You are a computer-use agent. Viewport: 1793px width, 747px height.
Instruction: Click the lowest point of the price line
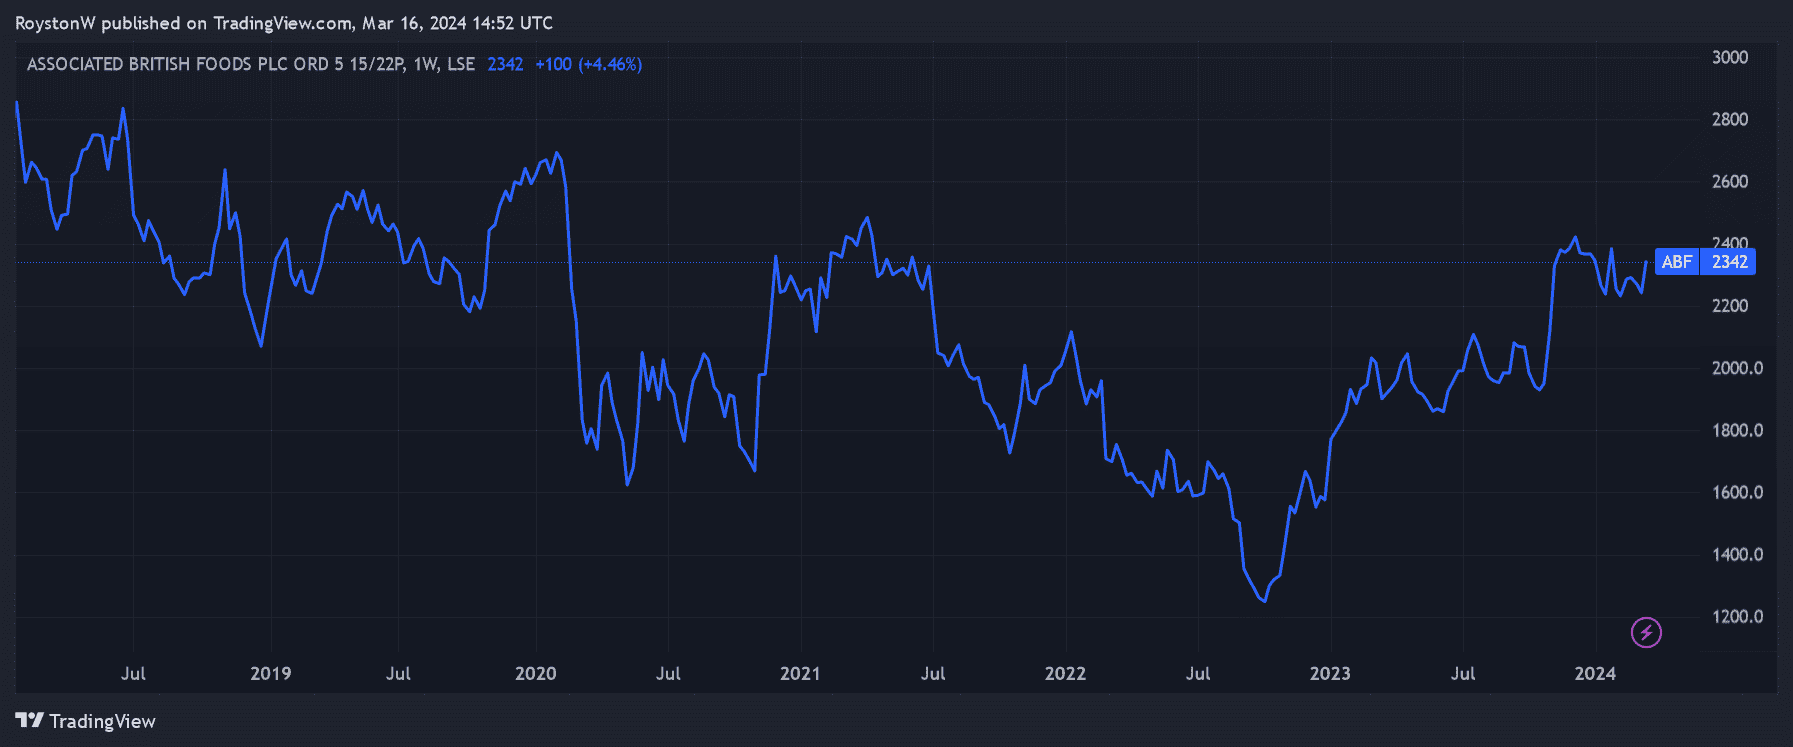click(1265, 601)
